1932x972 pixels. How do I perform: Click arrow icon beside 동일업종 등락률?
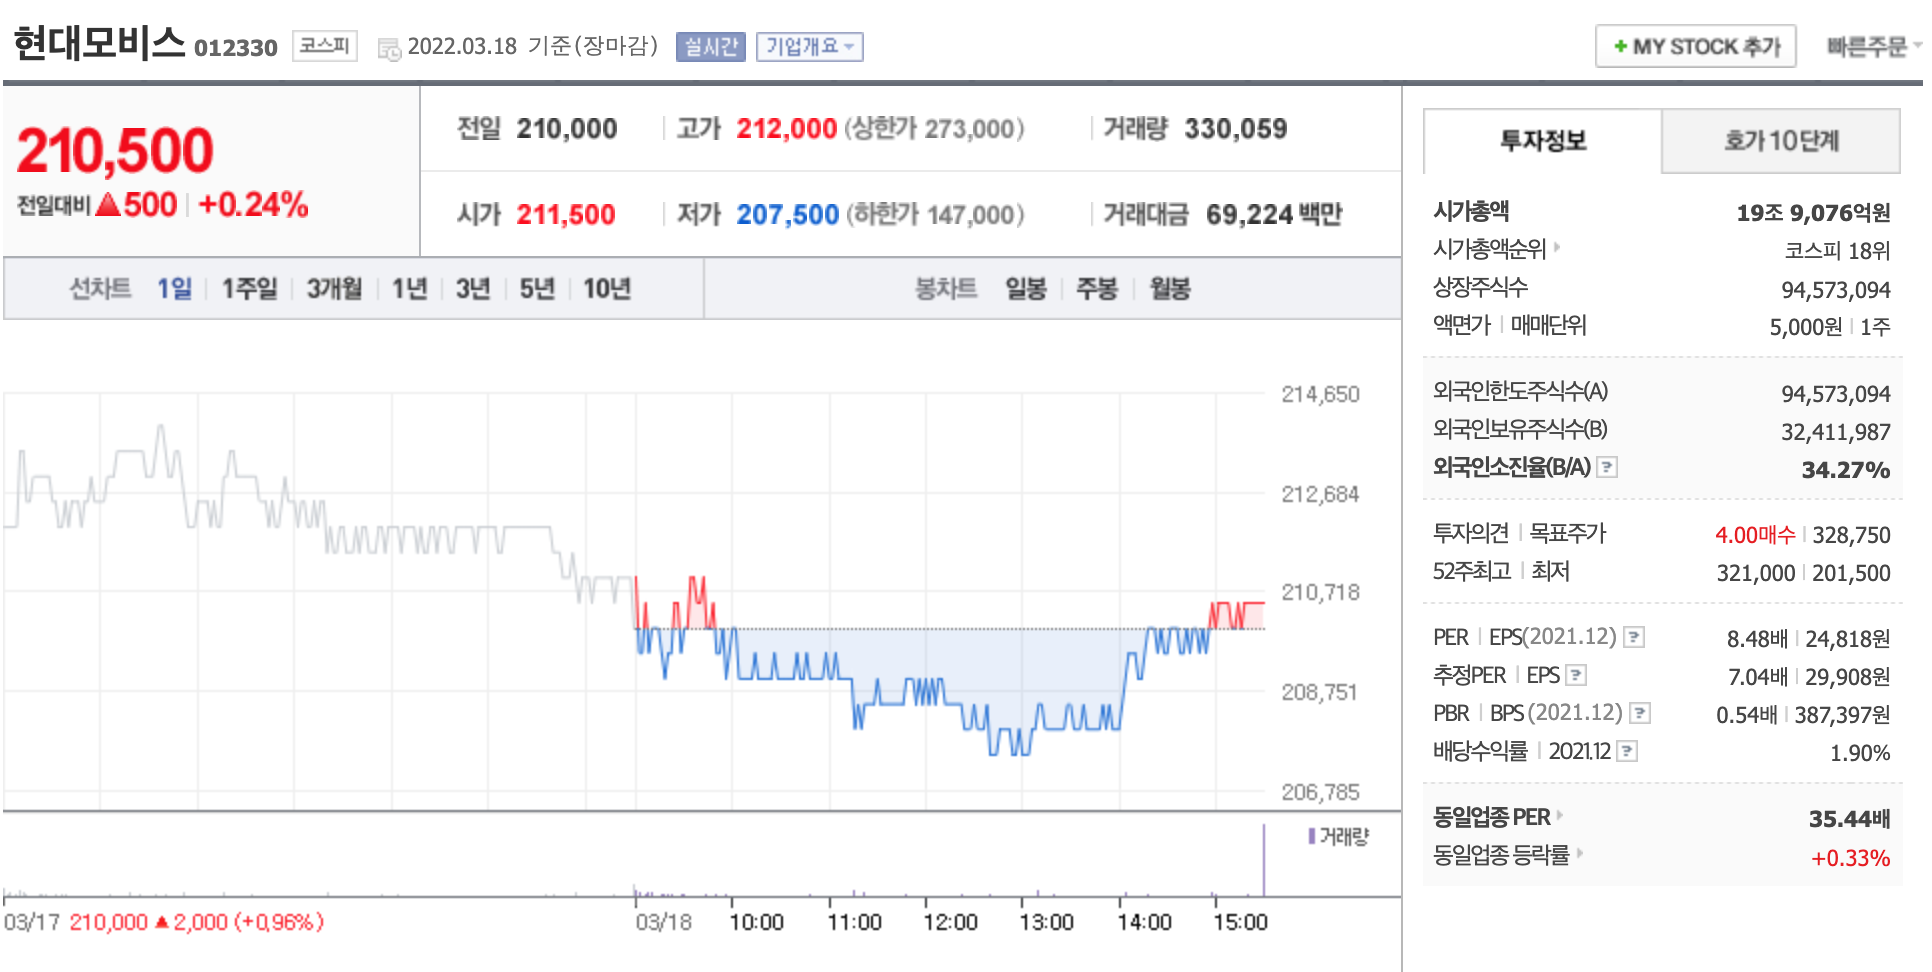coord(1579,854)
